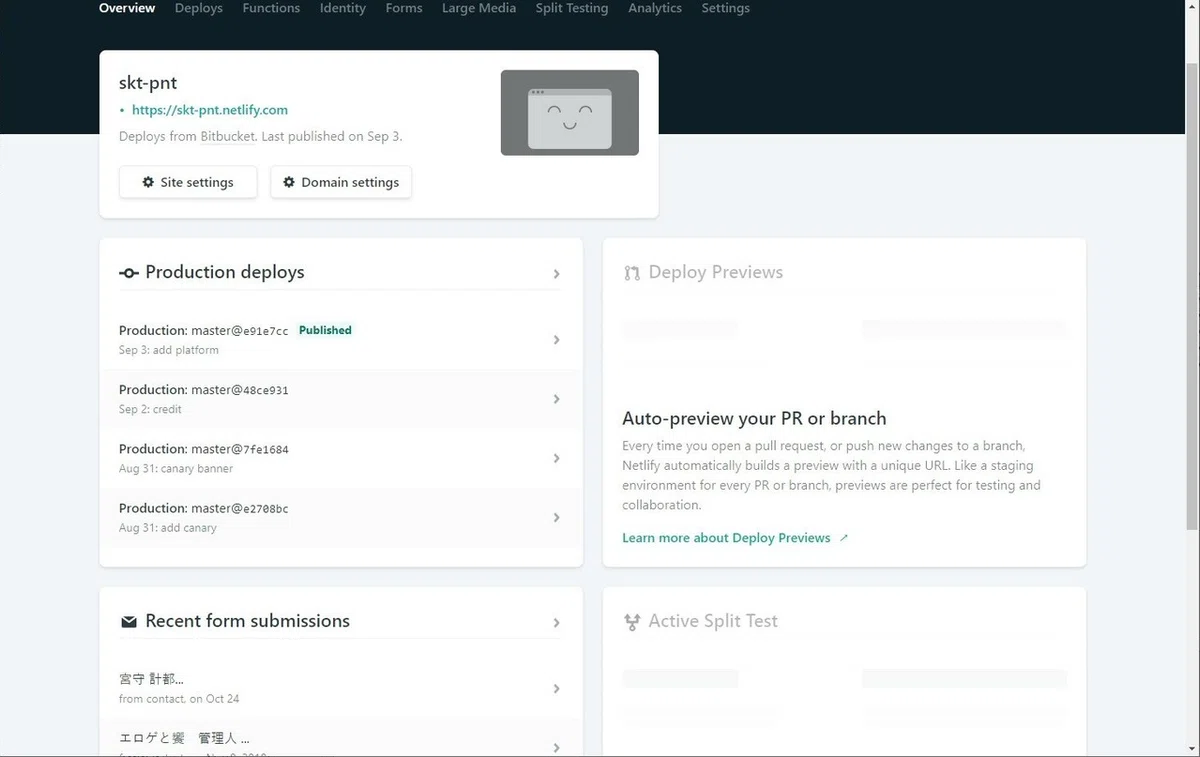Open the Production deploys heading
The image size is (1200, 757).
[x=225, y=272]
